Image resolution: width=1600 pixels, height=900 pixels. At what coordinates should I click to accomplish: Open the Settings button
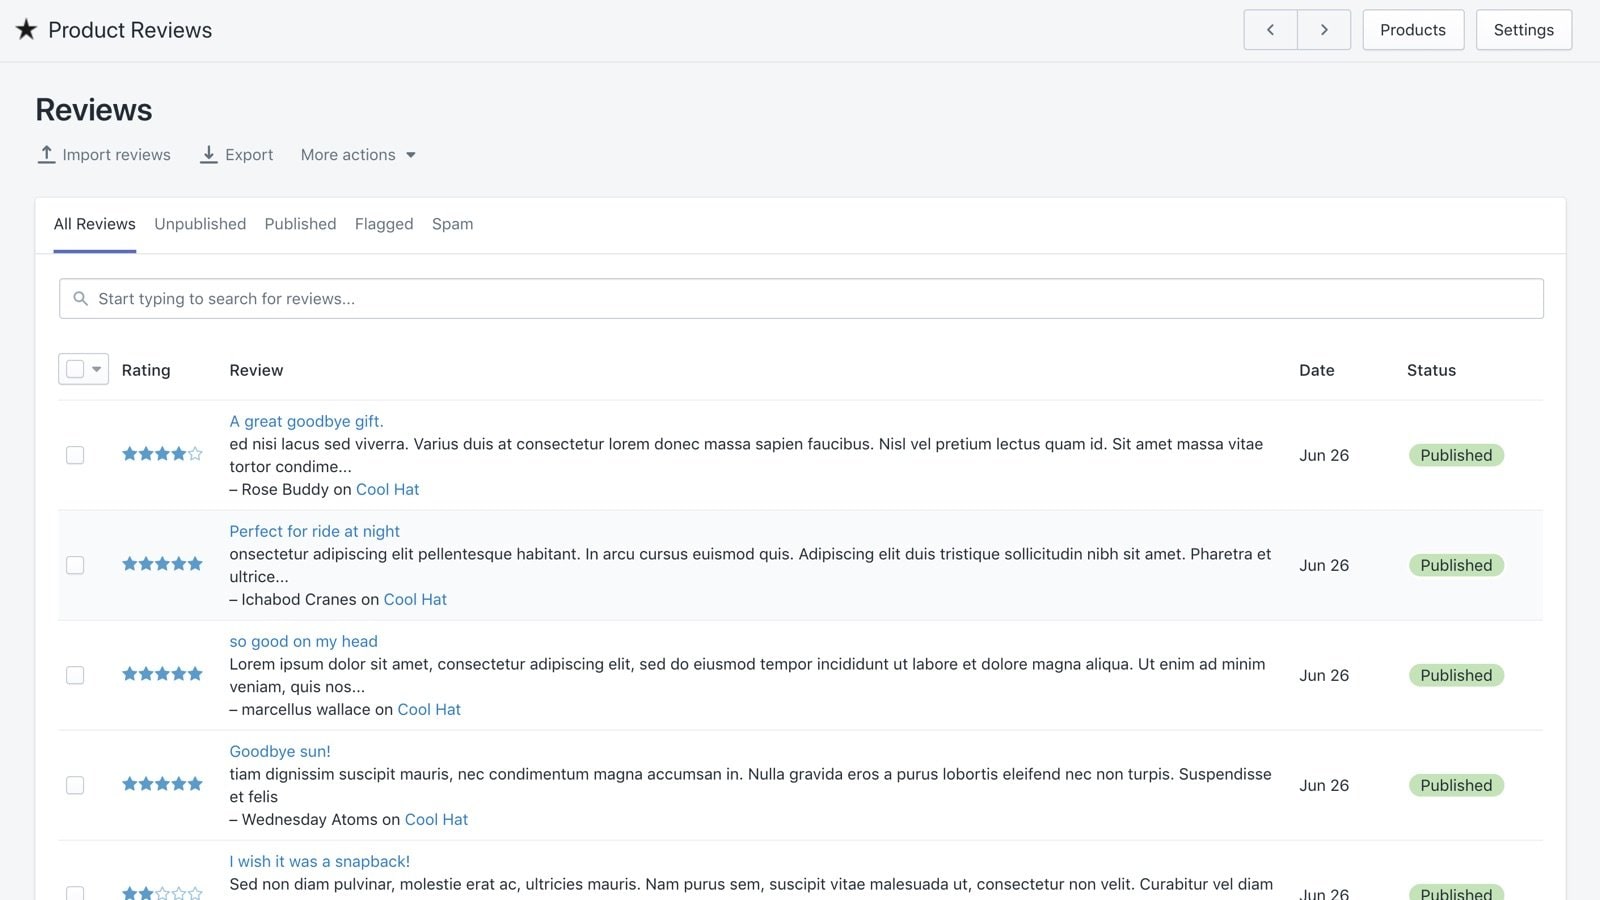[x=1523, y=30]
